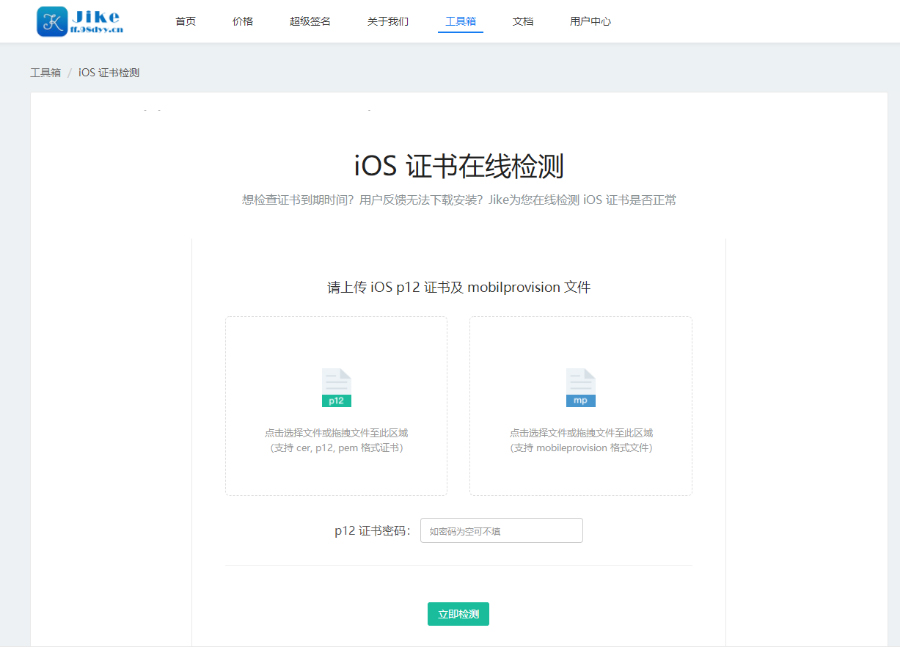
Task: Click the 立即检测 button
Action: 458,614
